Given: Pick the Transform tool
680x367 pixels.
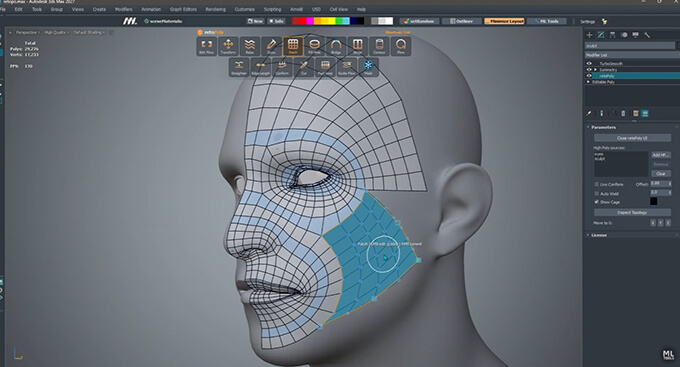Looking at the screenshot, I should coord(228,46).
